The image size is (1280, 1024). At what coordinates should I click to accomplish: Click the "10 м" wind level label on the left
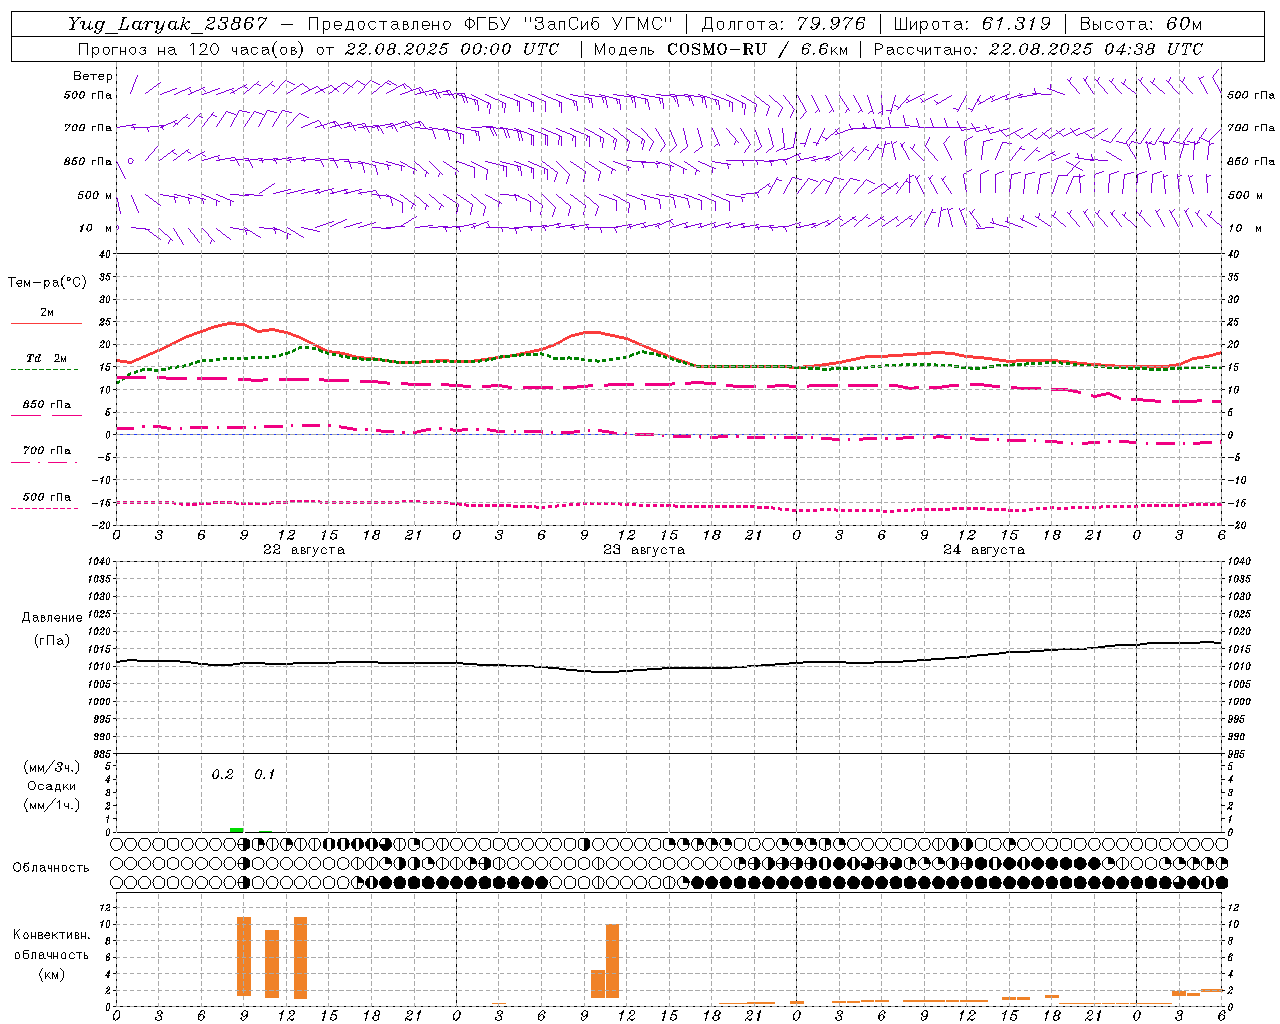tap(96, 229)
